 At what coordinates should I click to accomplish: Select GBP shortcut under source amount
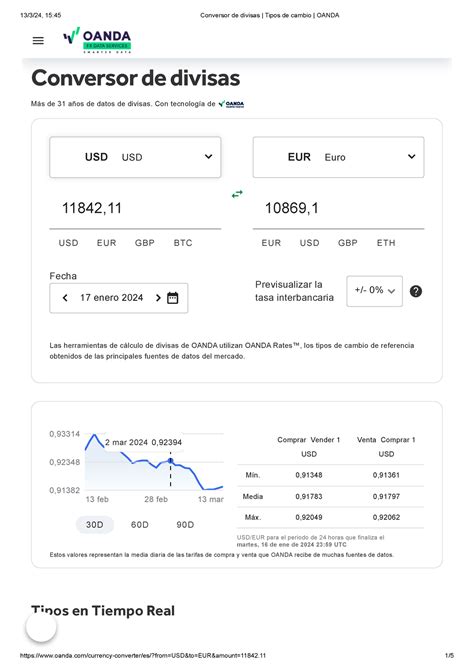(145, 243)
